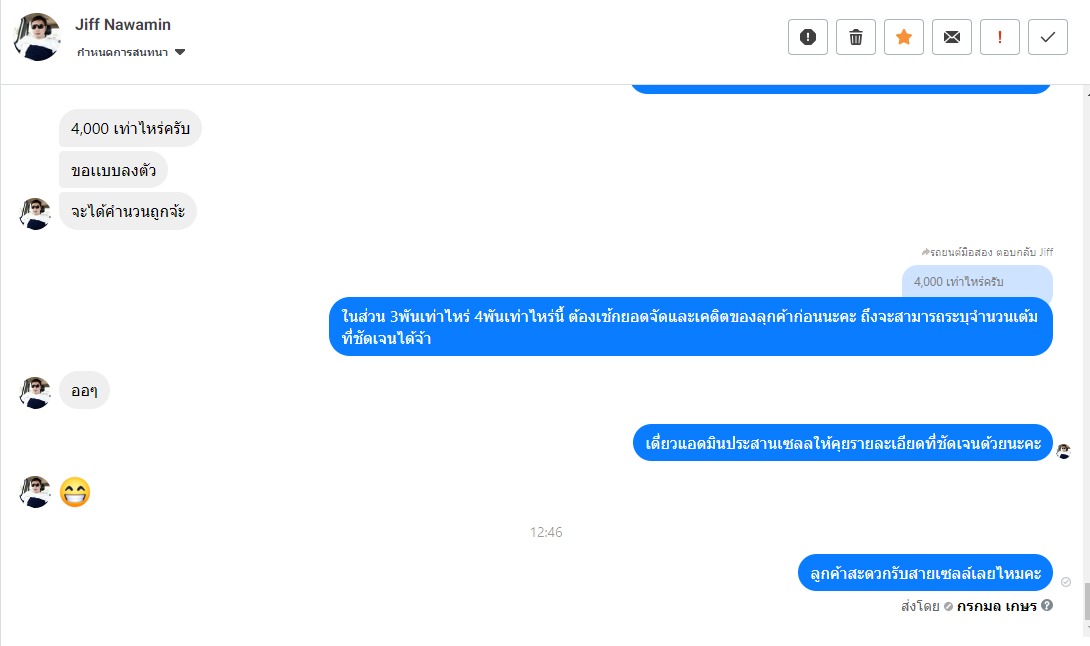
Task: Click the help question mark near กรกมล เกษร
Action: coord(1047,606)
